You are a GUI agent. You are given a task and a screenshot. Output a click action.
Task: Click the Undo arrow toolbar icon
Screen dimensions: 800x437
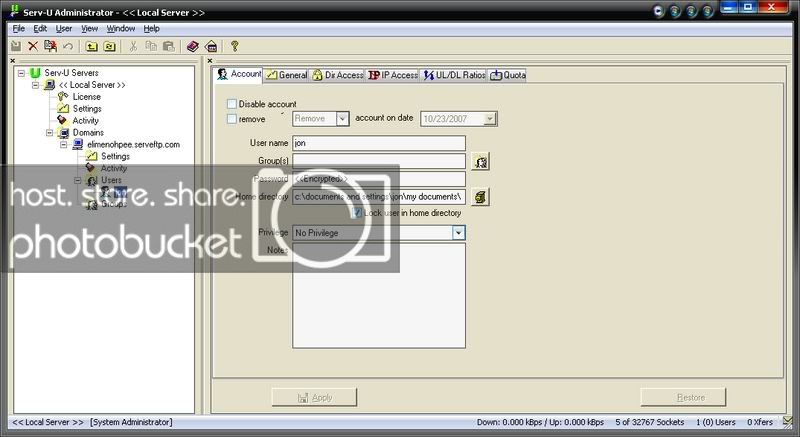click(x=67, y=46)
